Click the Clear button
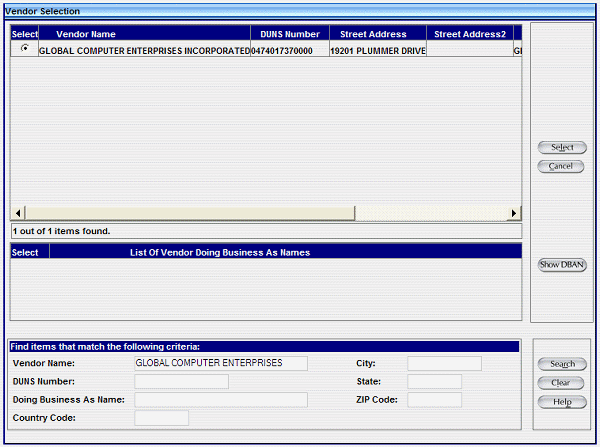 (561, 383)
